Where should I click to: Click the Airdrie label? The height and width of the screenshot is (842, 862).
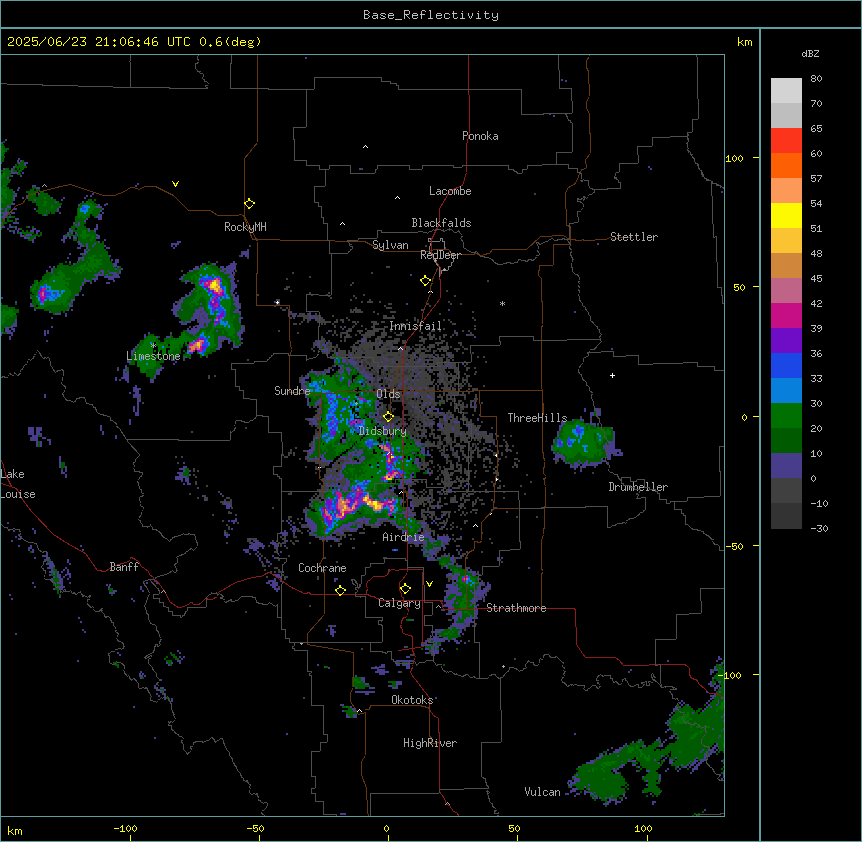[404, 537]
